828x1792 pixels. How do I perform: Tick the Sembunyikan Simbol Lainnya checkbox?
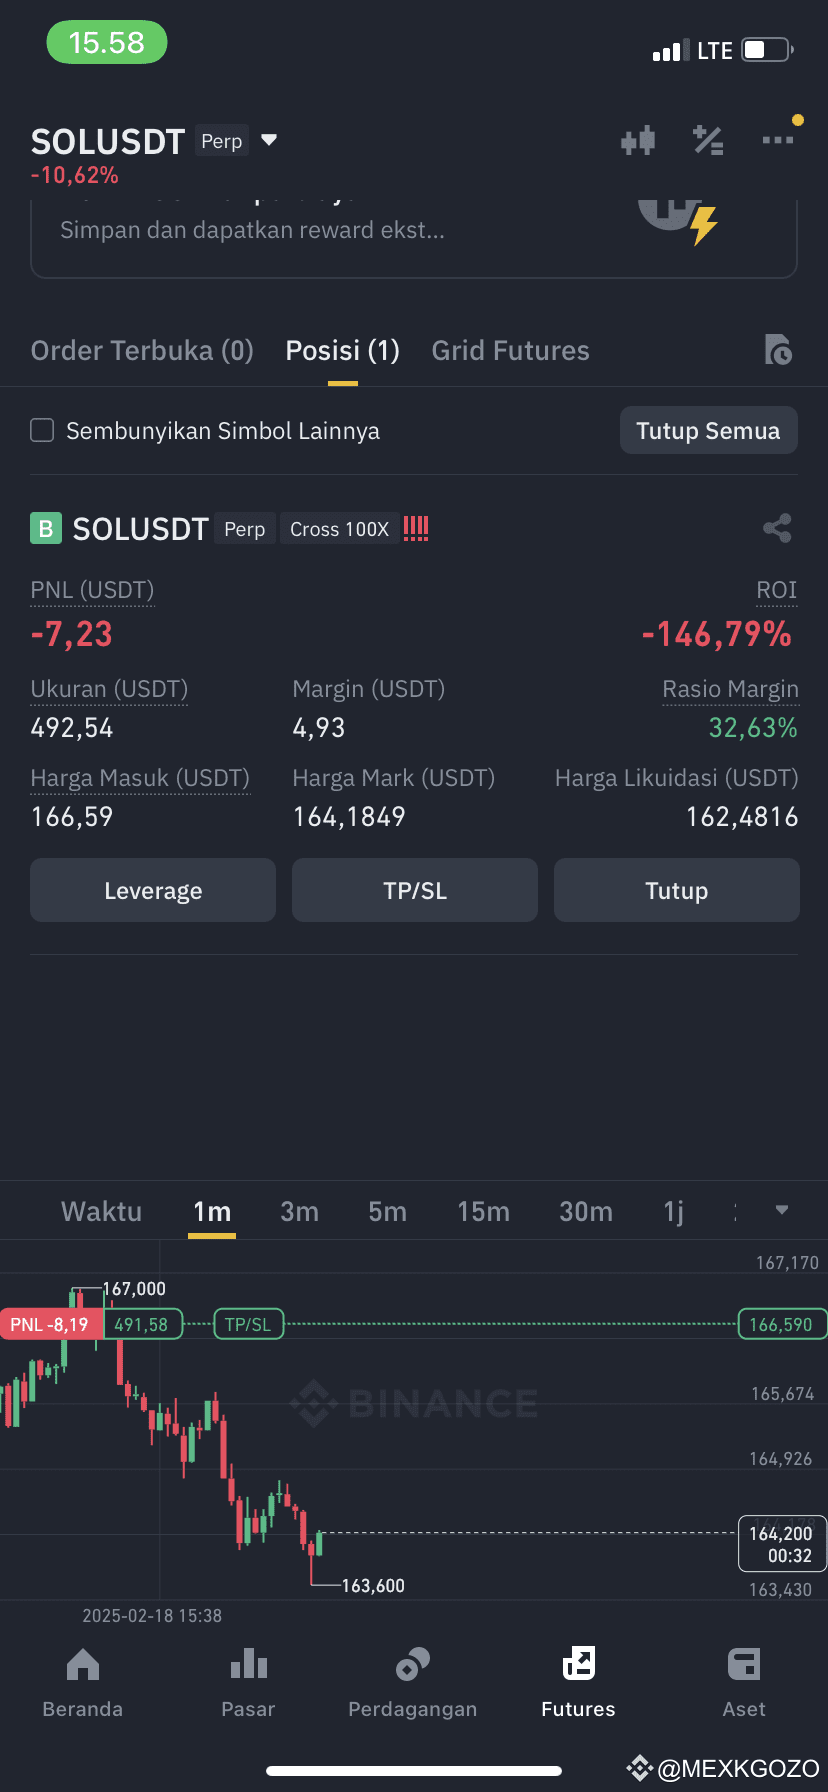tap(42, 430)
